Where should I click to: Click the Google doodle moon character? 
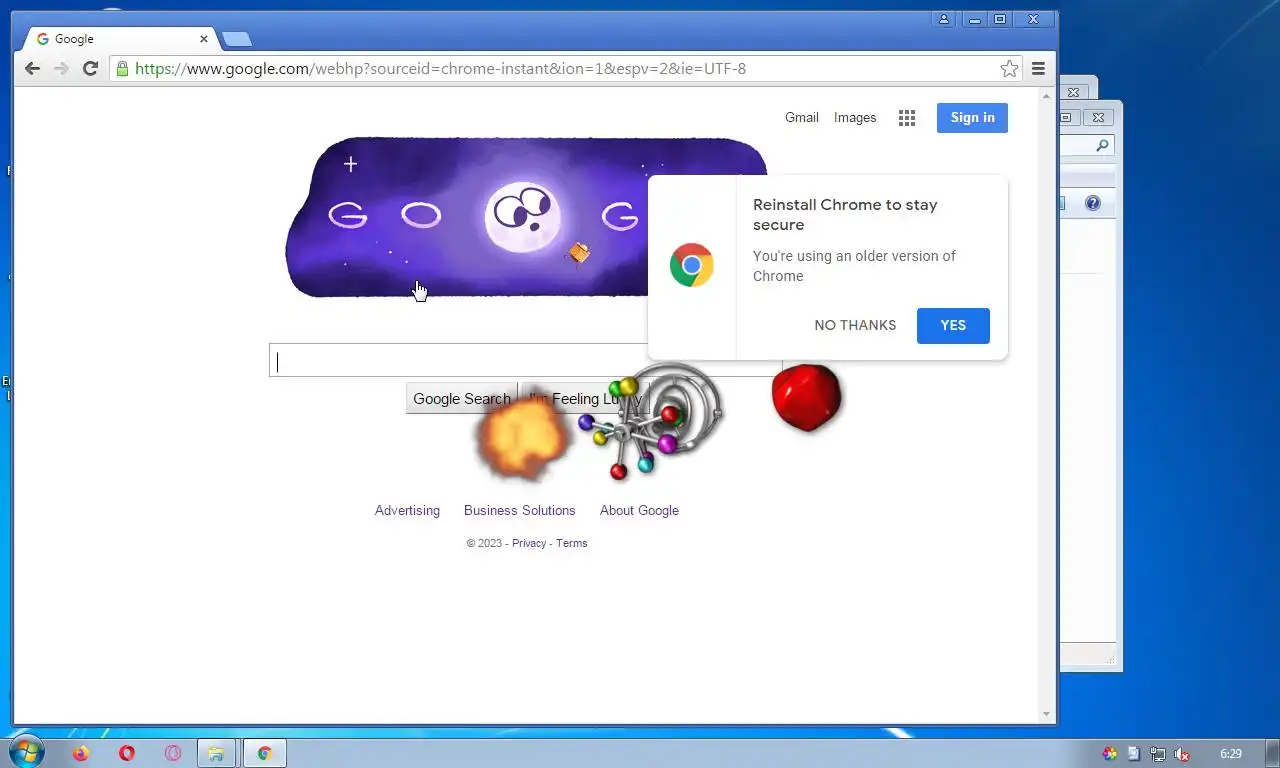(522, 216)
